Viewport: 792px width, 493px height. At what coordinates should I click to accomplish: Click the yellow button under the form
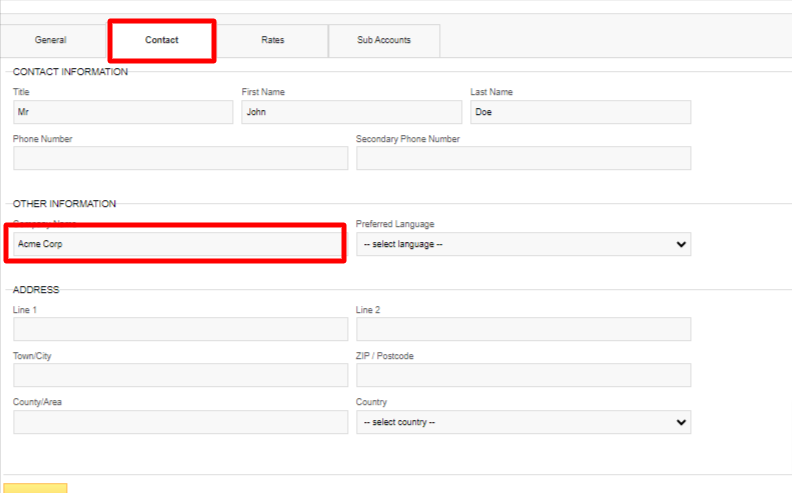point(35,488)
